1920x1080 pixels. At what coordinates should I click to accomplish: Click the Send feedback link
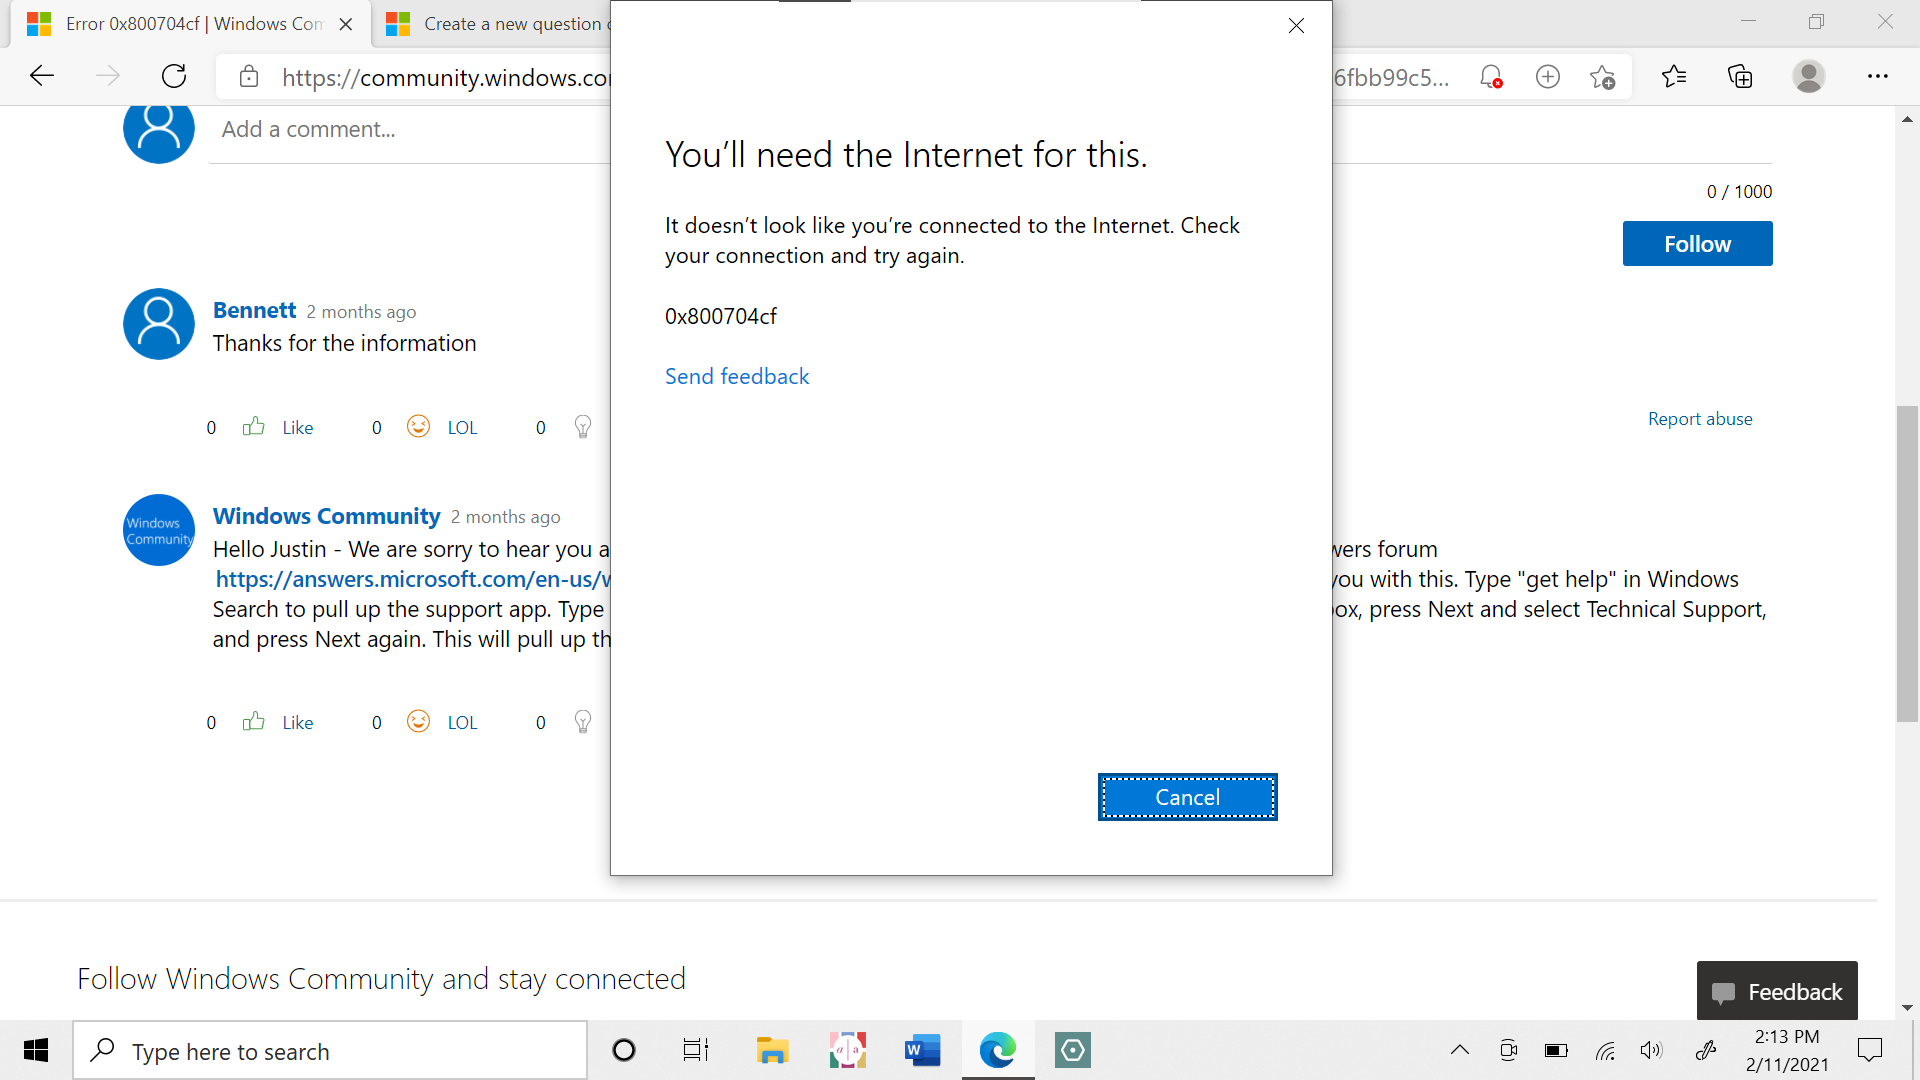pos(737,377)
